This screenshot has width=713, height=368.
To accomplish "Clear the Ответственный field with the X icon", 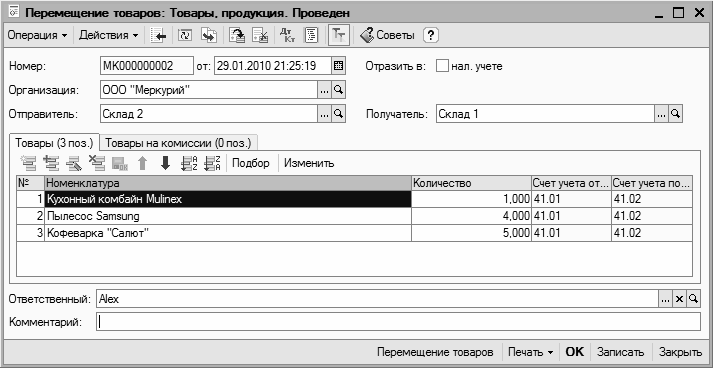I will (679, 299).
